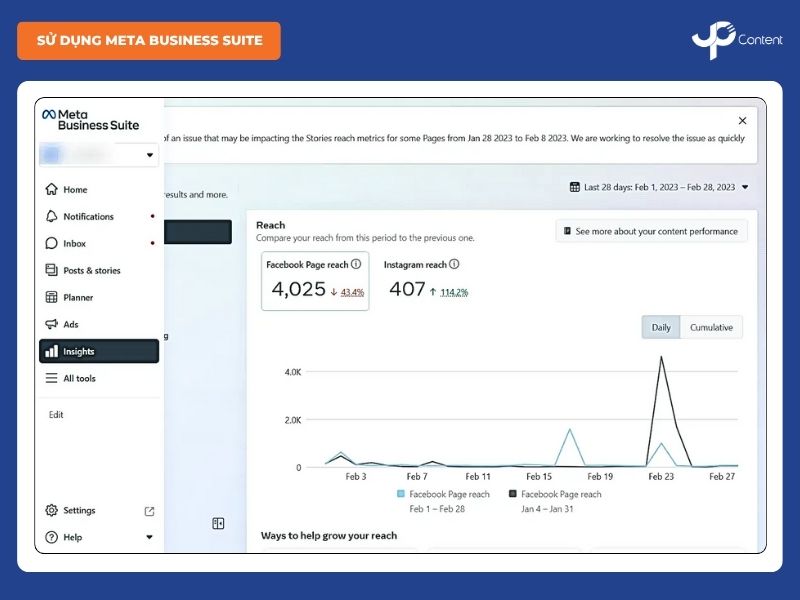Click See more about your content performance
Image resolution: width=800 pixels, height=600 pixels.
click(x=651, y=232)
